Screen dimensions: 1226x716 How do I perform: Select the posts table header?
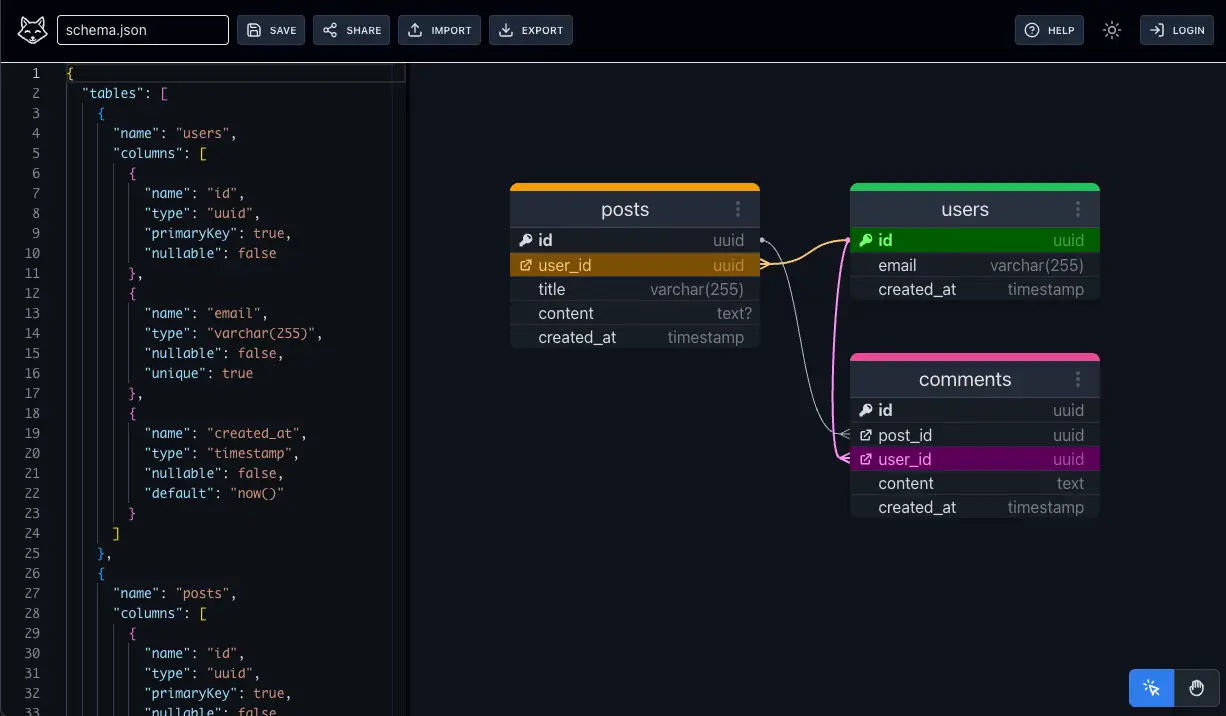pyautogui.click(x=635, y=209)
